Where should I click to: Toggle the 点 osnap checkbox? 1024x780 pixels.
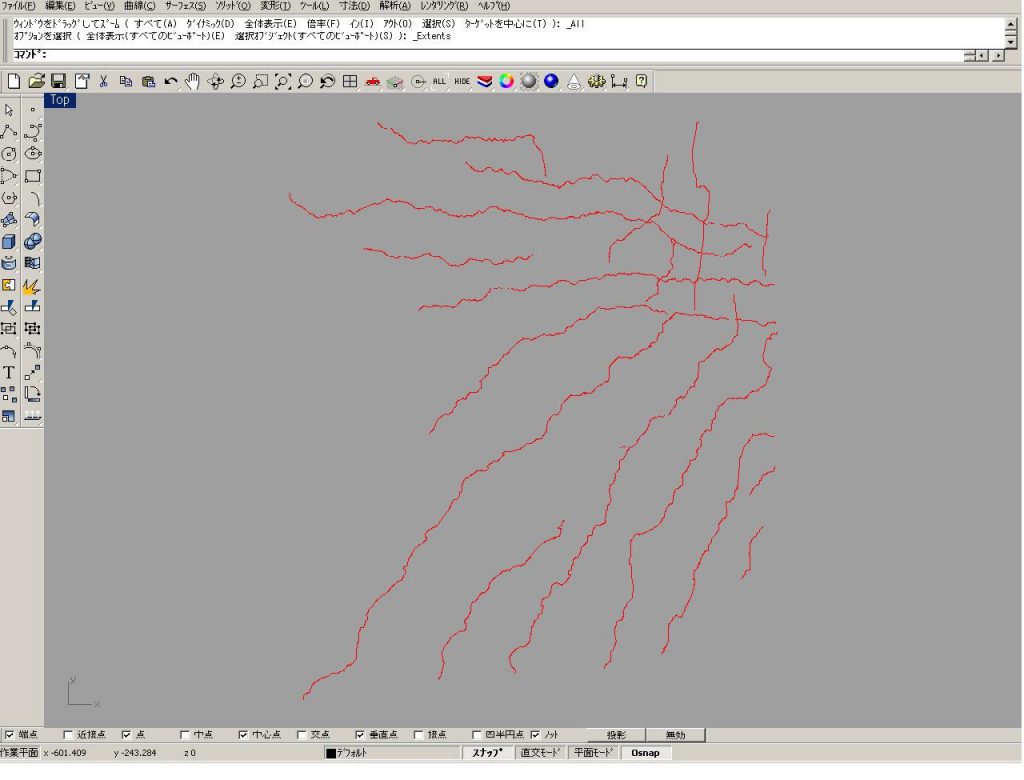pos(126,735)
